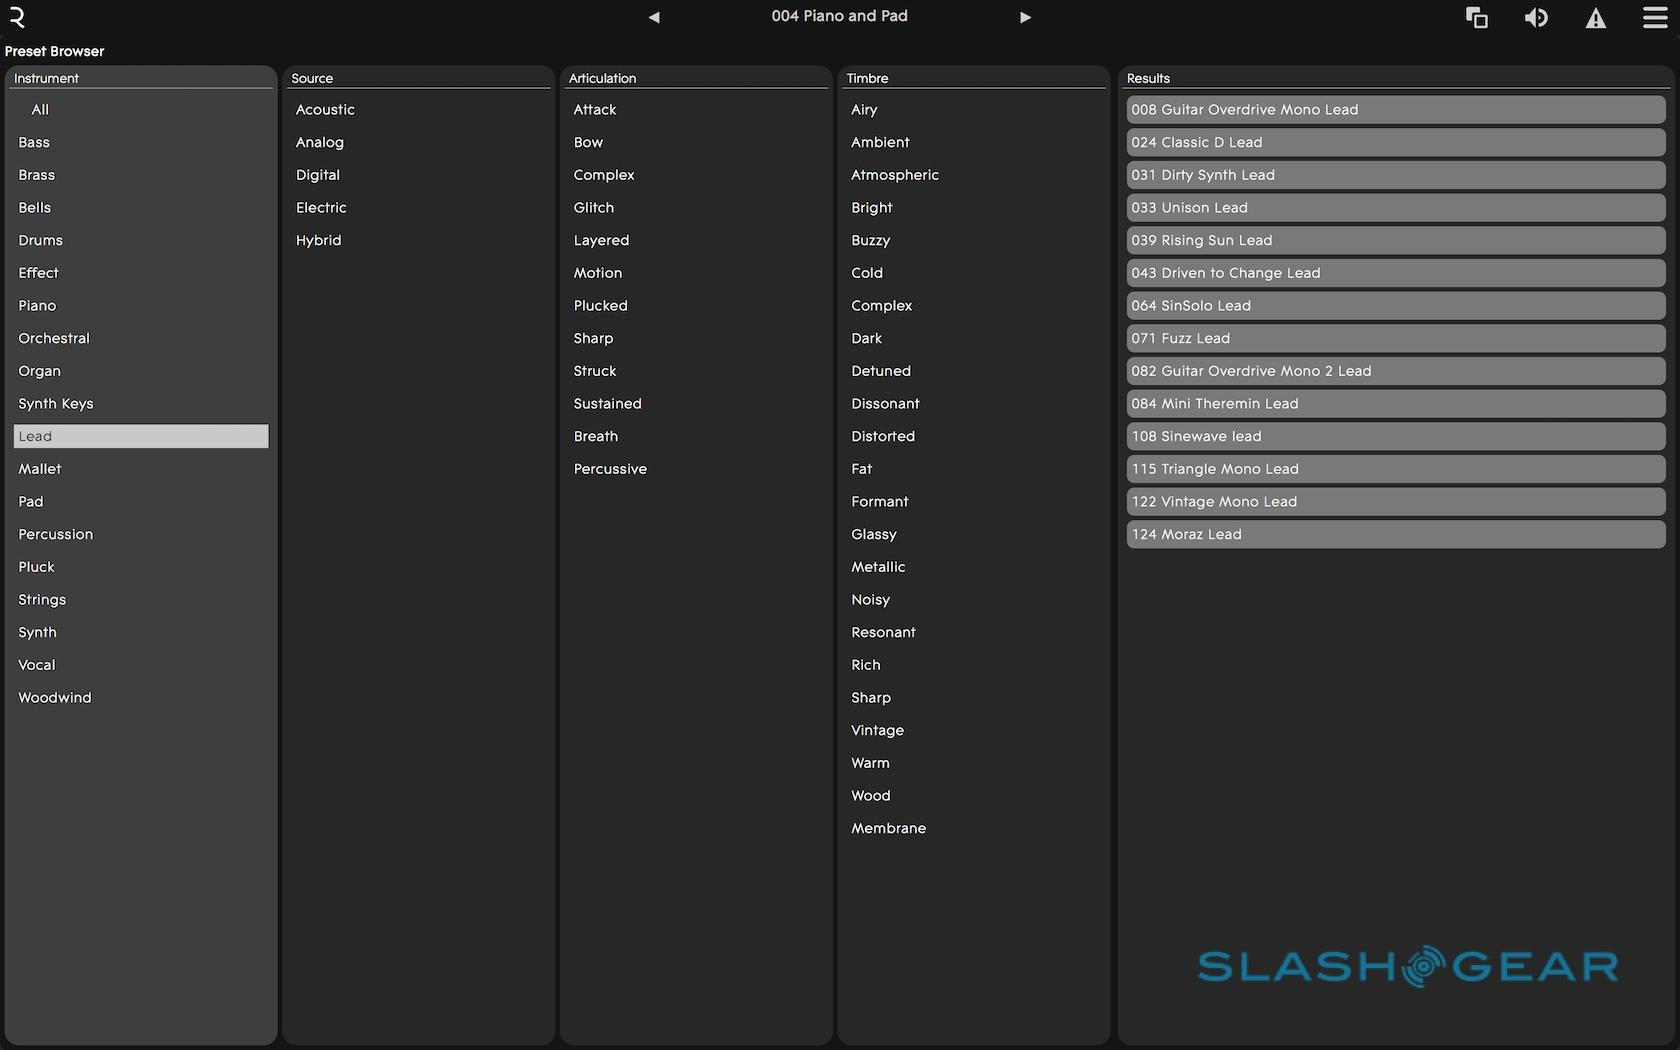Click the 004 Piano and Pad preset name
This screenshot has height=1050, width=1680.
point(839,16)
